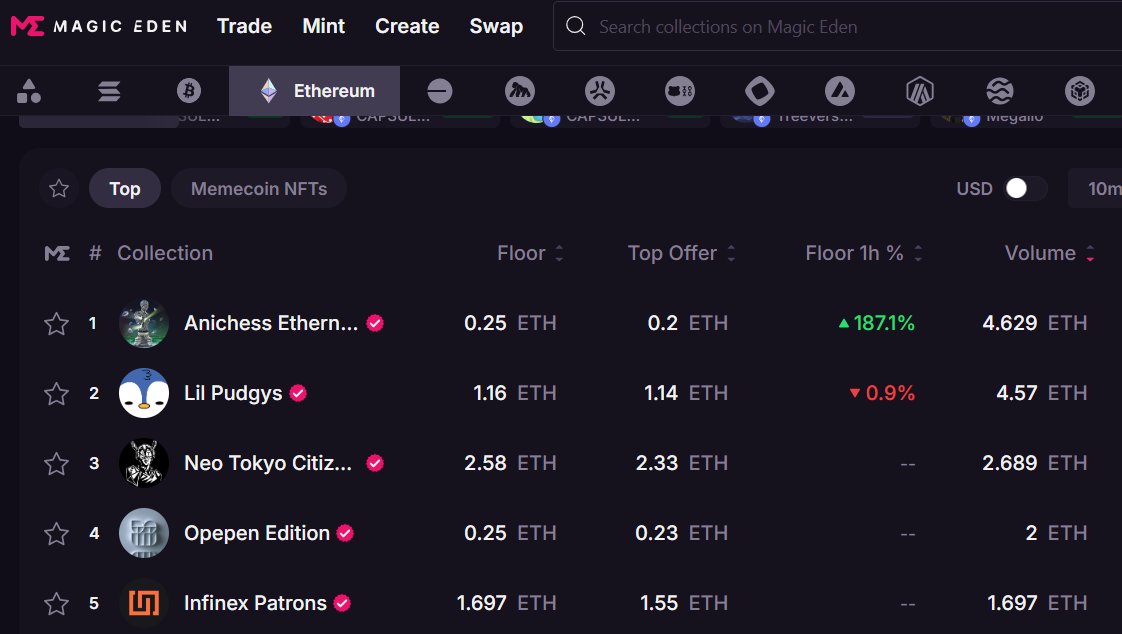Screen dimensions: 1122x634
Task: Select the Solana chain icon
Action: click(x=109, y=91)
